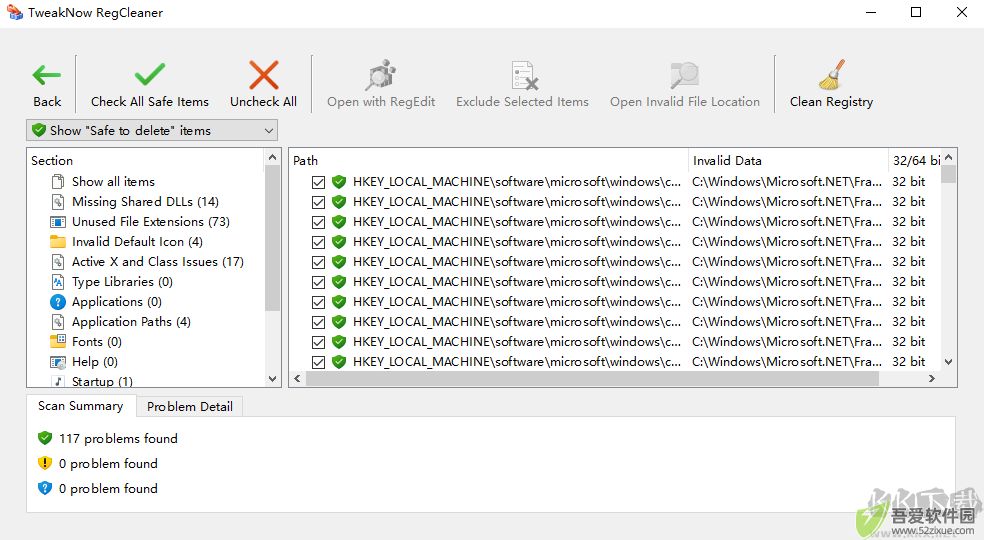The width and height of the screenshot is (984, 540).
Task: Click the Path list scroll-right arrow
Action: [932, 379]
